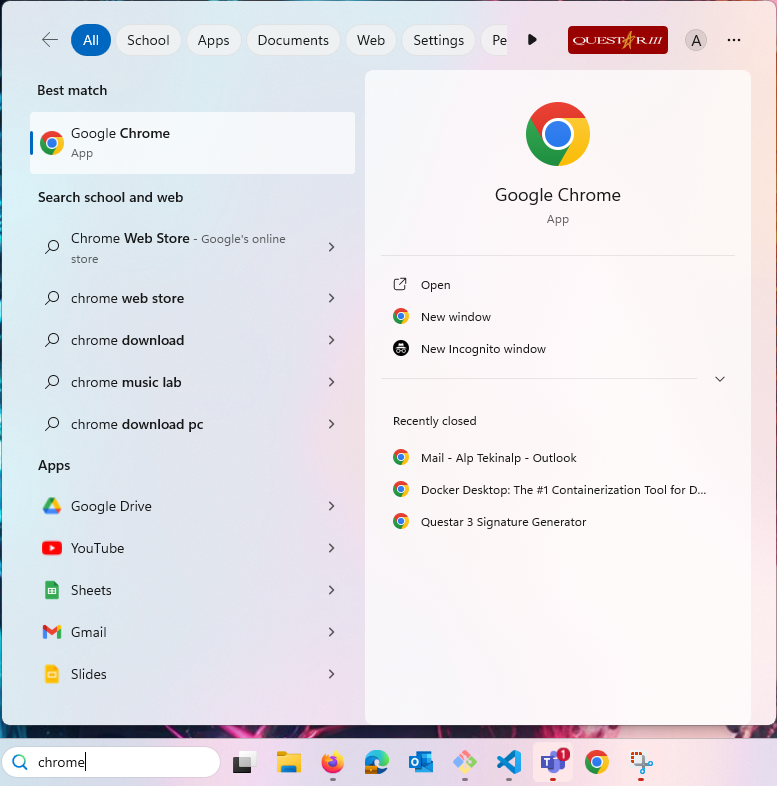
Task: Select the All filter tab
Action: point(91,40)
